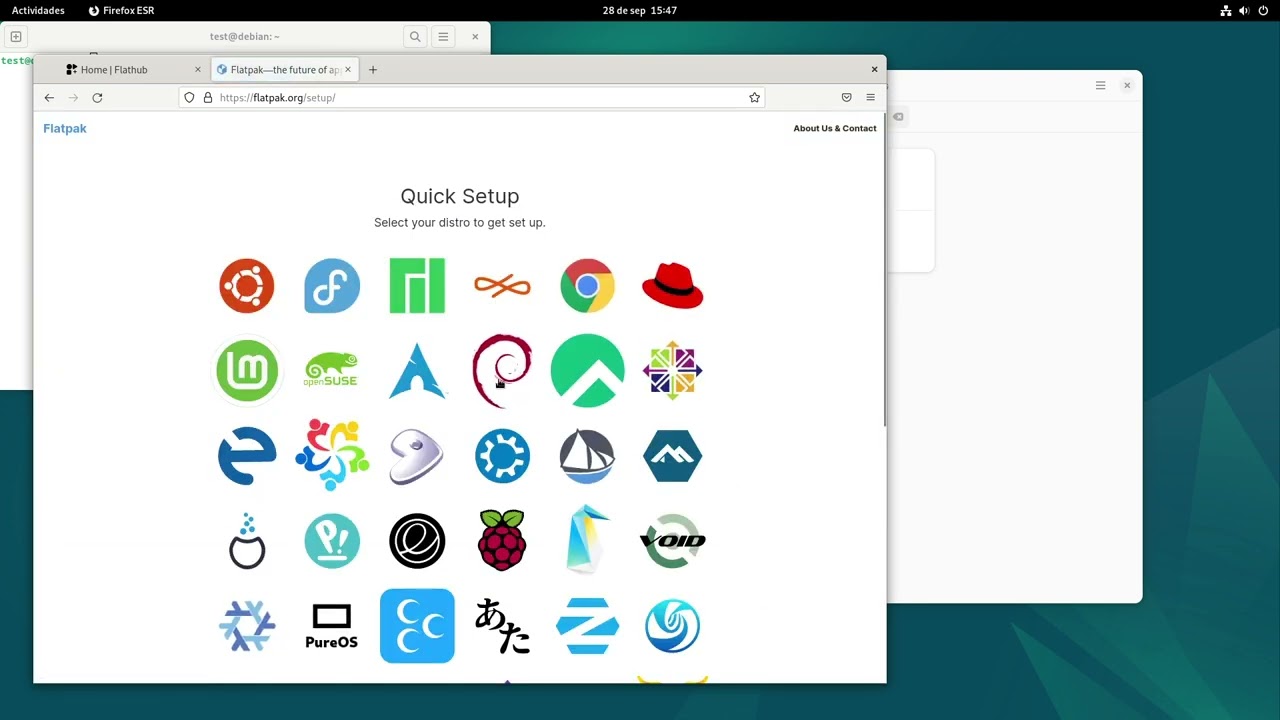The height and width of the screenshot is (720, 1280).
Task: Select the Mageia cauldron logo
Action: (x=247, y=541)
